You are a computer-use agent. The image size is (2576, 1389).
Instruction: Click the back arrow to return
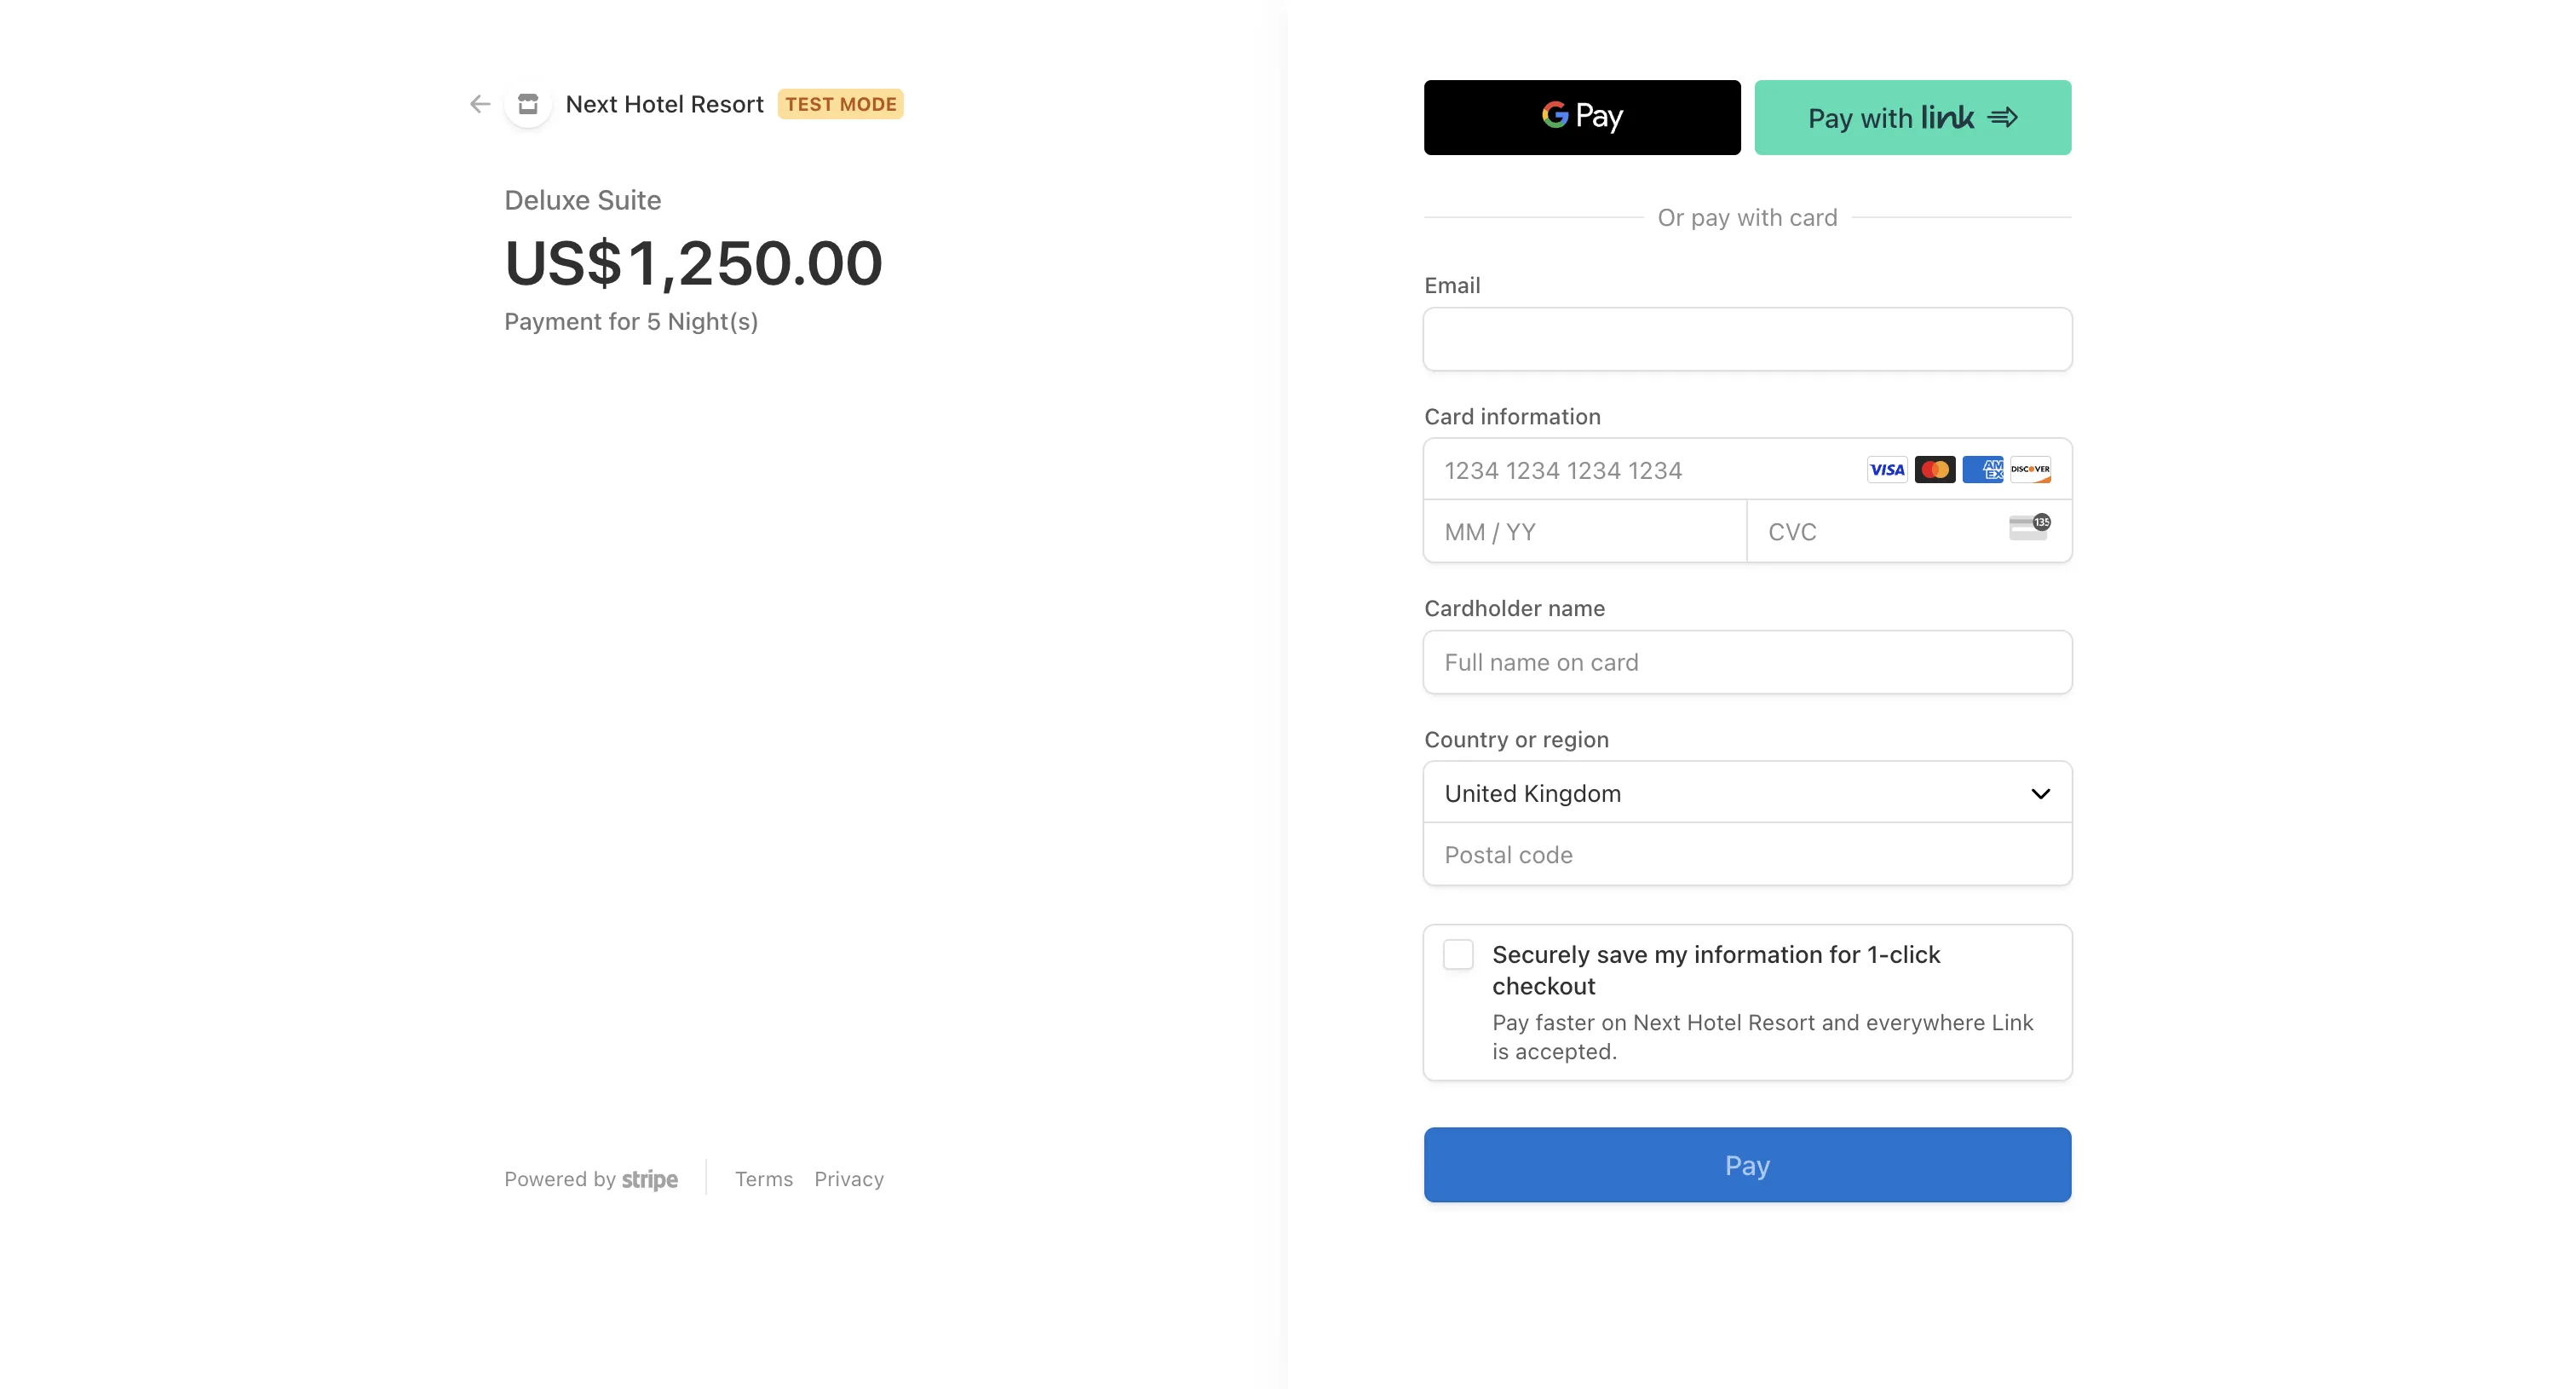pyautogui.click(x=479, y=104)
